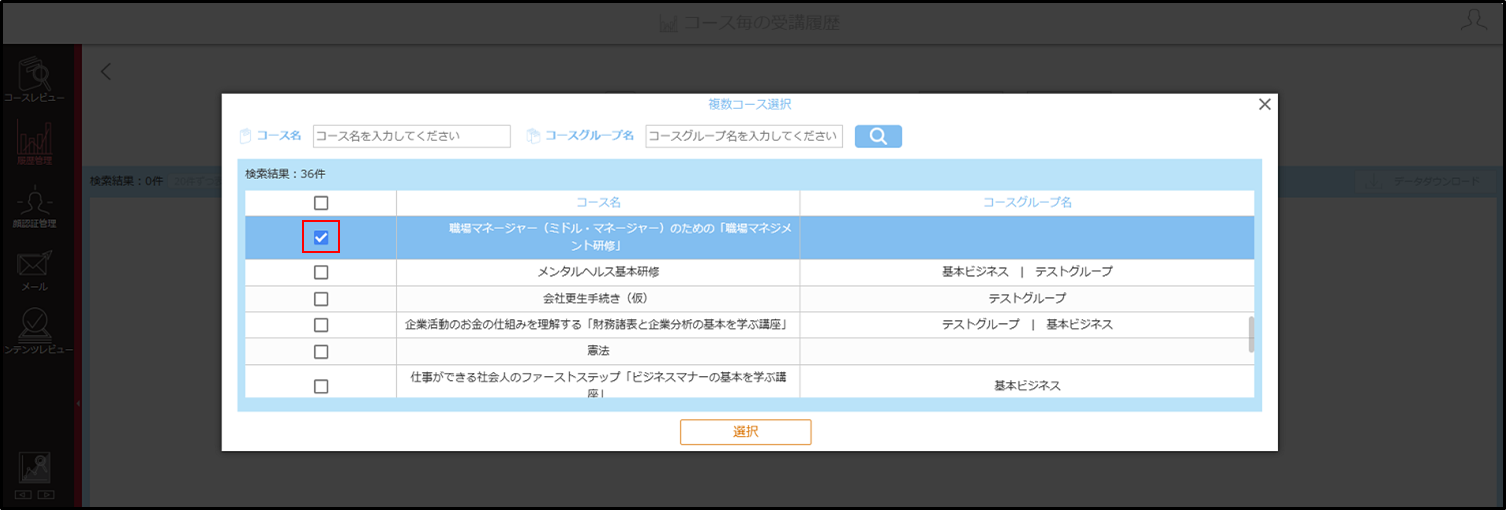Screen dimensions: 1506x510
Task: Click the search magnifier button in dialog
Action: pos(878,136)
